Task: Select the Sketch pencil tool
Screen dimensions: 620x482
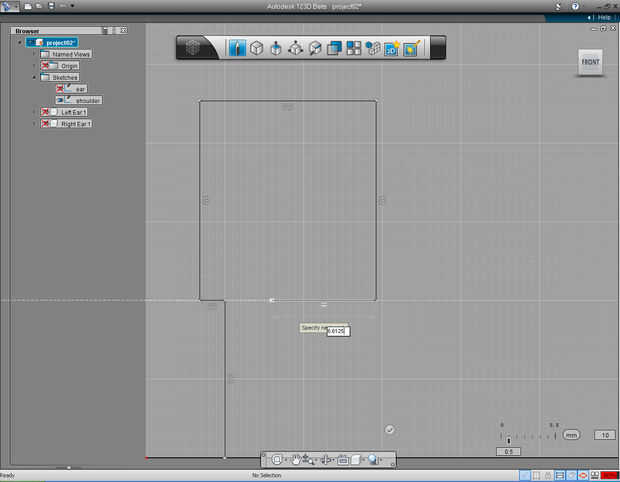Action: [x=237, y=49]
